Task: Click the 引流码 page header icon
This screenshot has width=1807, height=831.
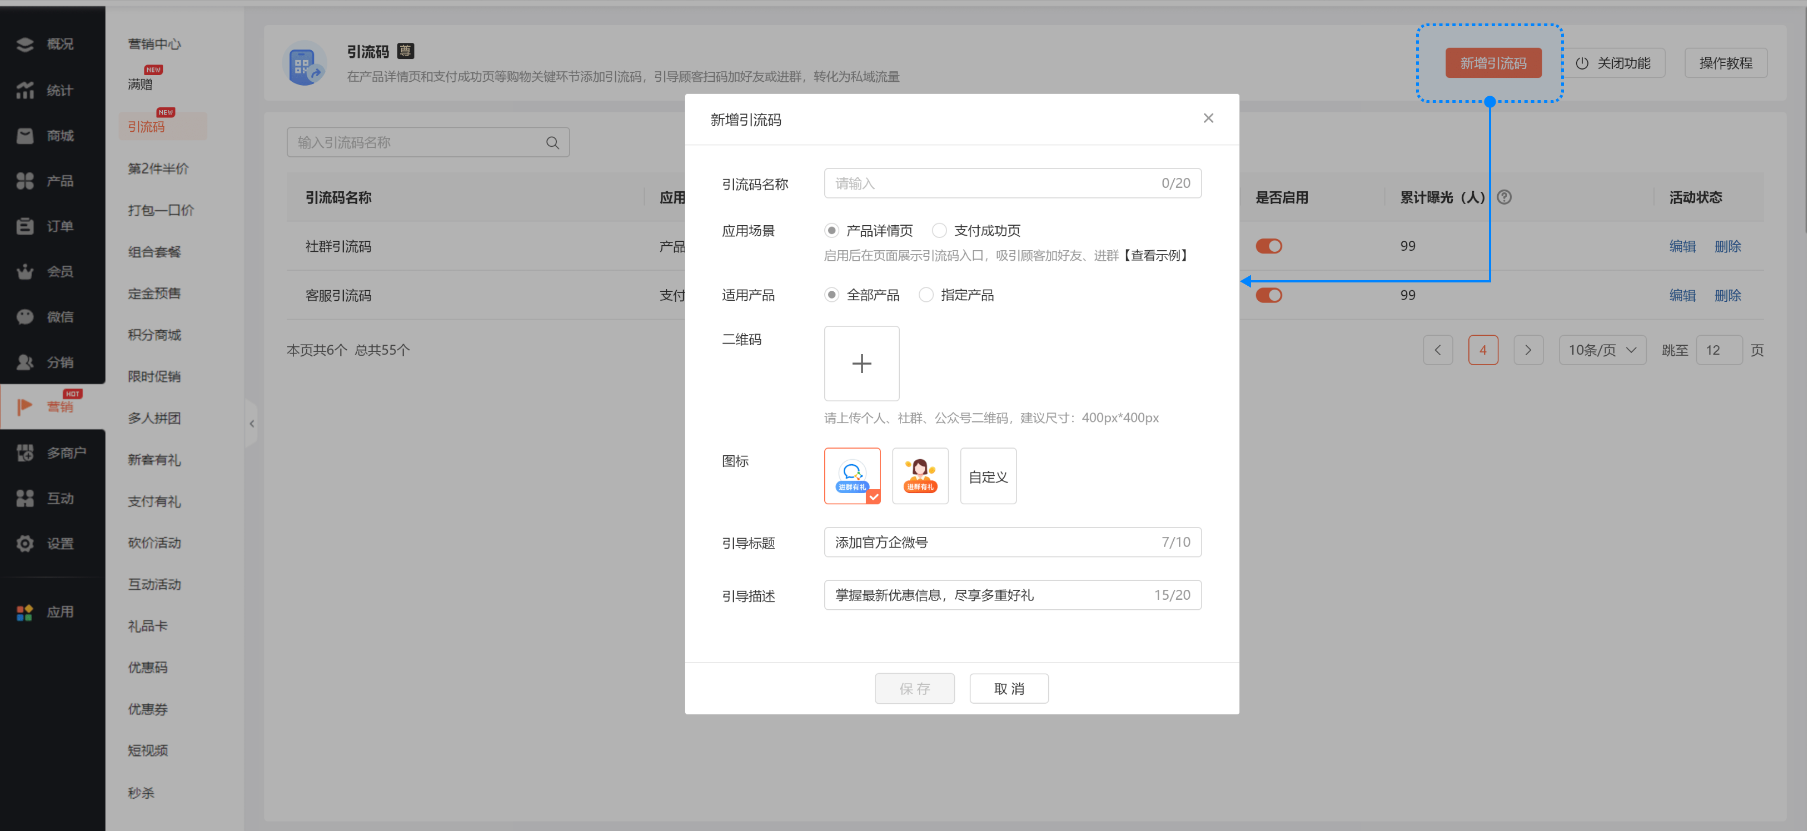Action: [307, 63]
